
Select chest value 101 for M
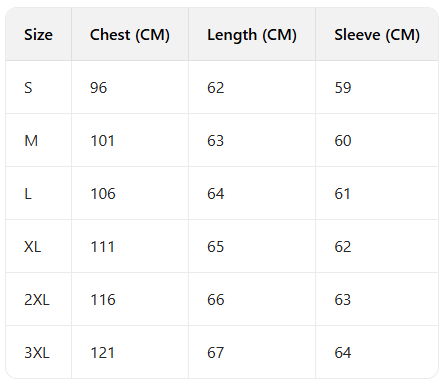pyautogui.click(x=103, y=141)
